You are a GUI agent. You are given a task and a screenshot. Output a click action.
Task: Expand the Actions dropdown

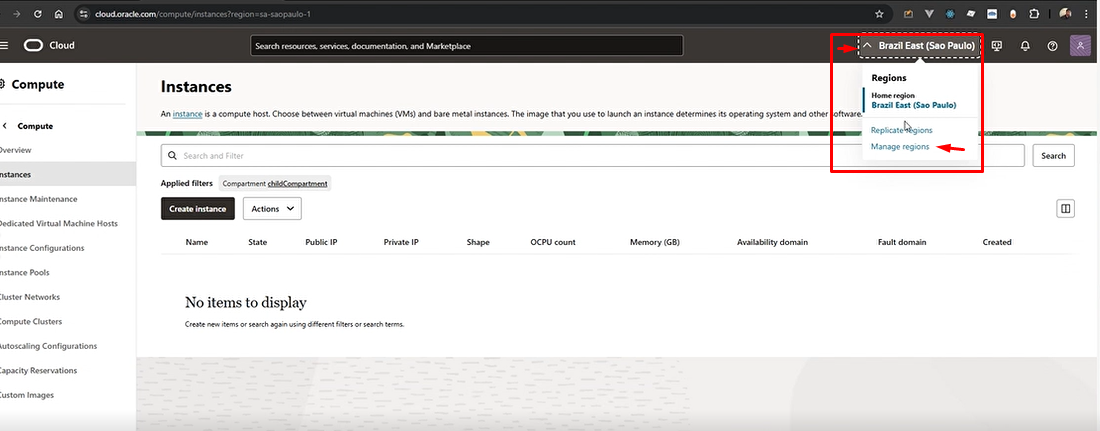tap(272, 208)
